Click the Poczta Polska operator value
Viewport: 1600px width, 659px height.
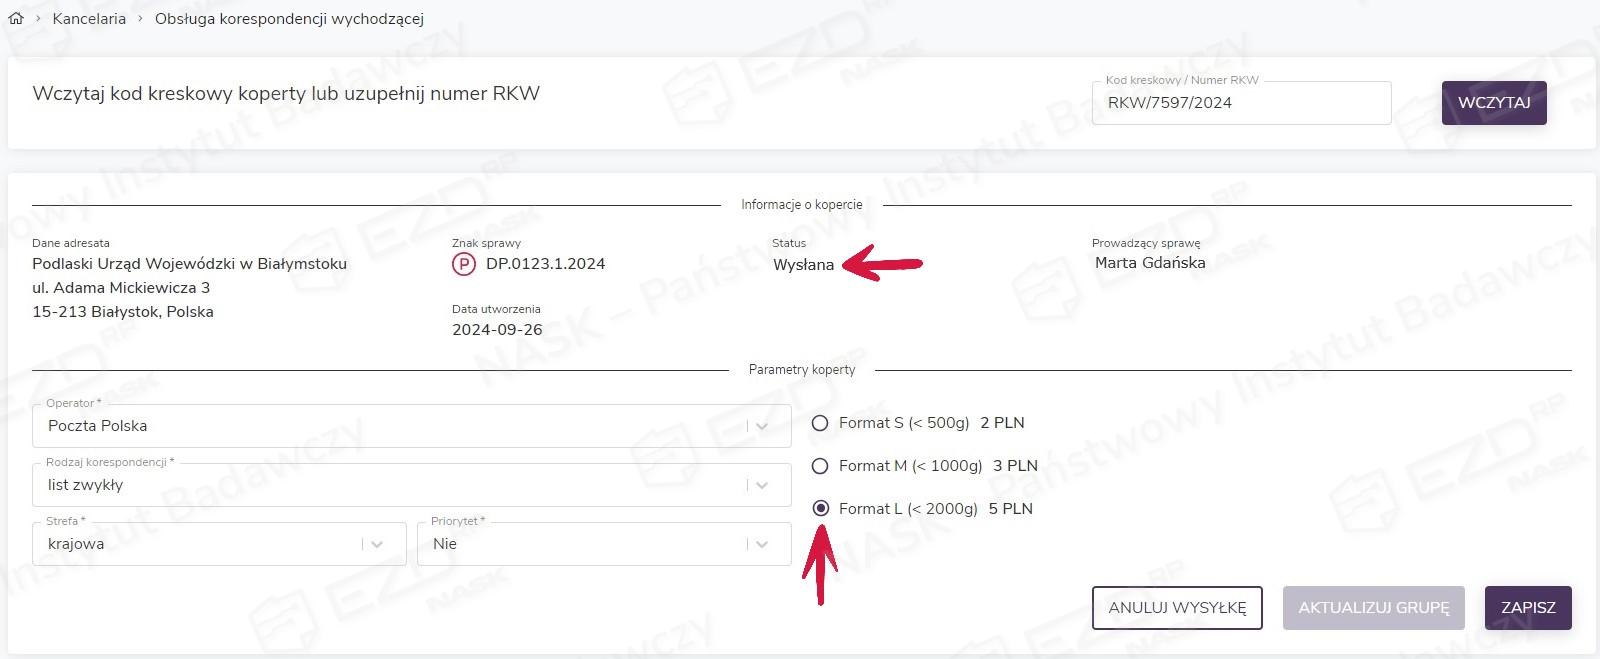pyautogui.click(x=98, y=426)
